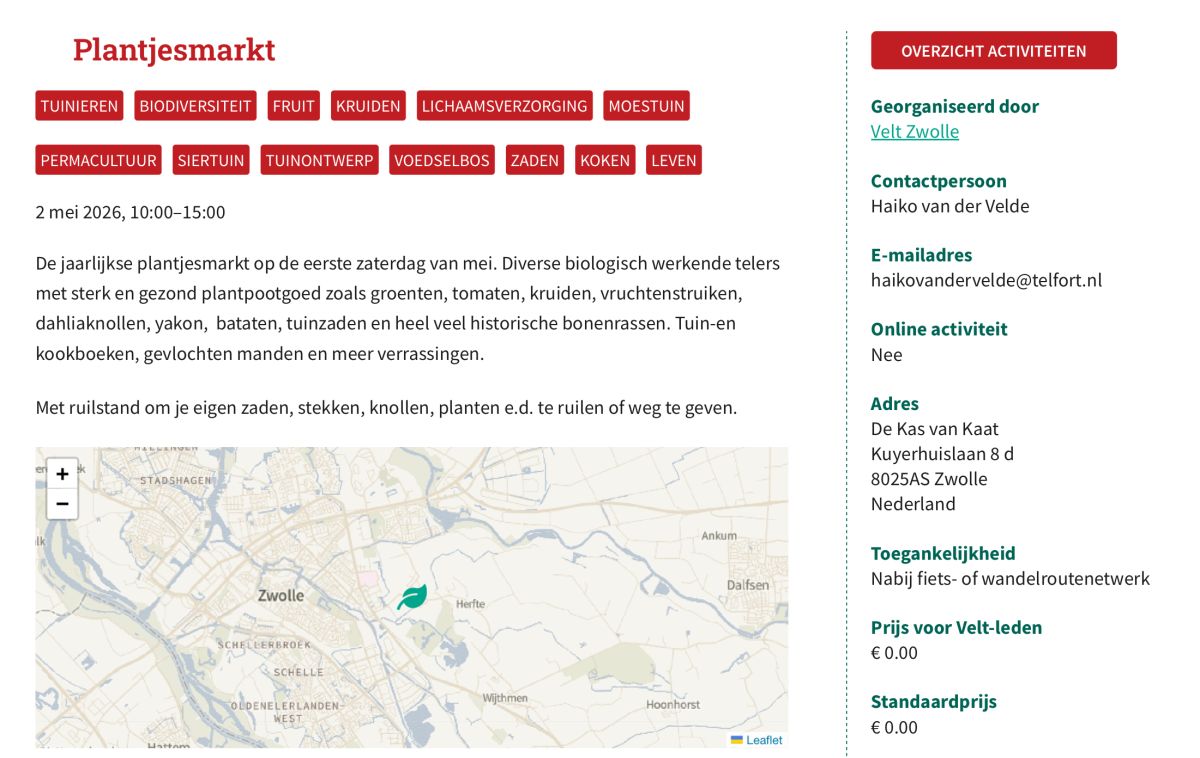1200x758 pixels.
Task: Select the Tuinieren tag
Action: pyautogui.click(x=79, y=106)
